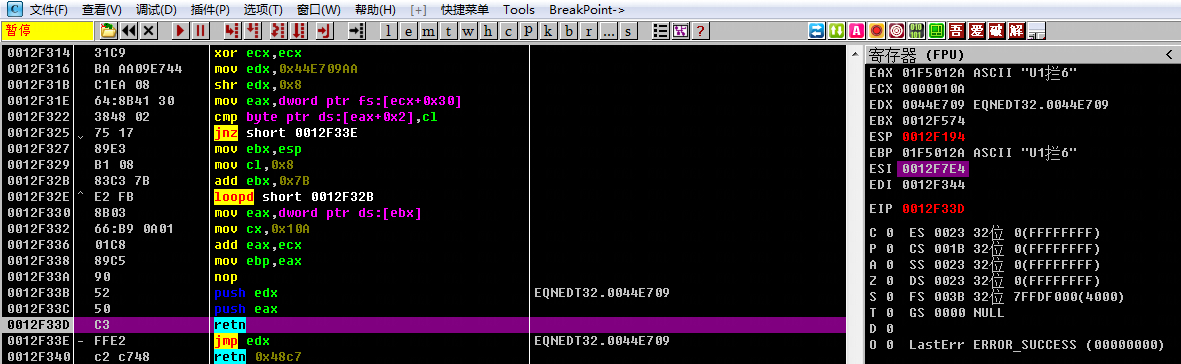Open the 调试(D) debug menu

[x=157, y=10]
